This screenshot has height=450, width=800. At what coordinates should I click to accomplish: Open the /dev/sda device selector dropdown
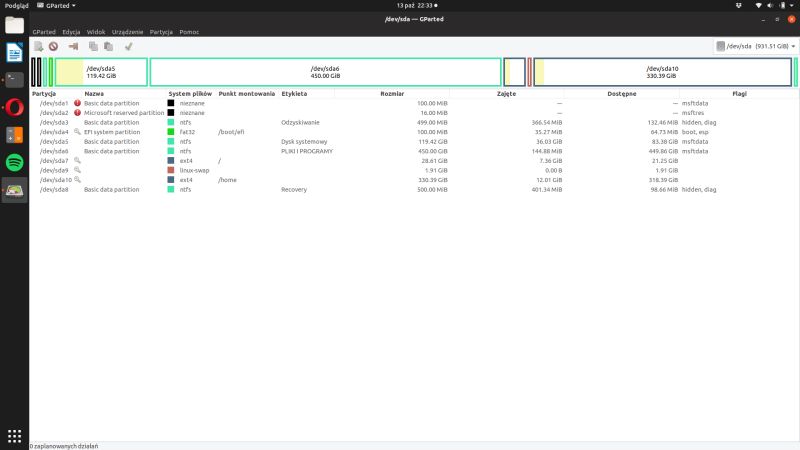[756, 46]
